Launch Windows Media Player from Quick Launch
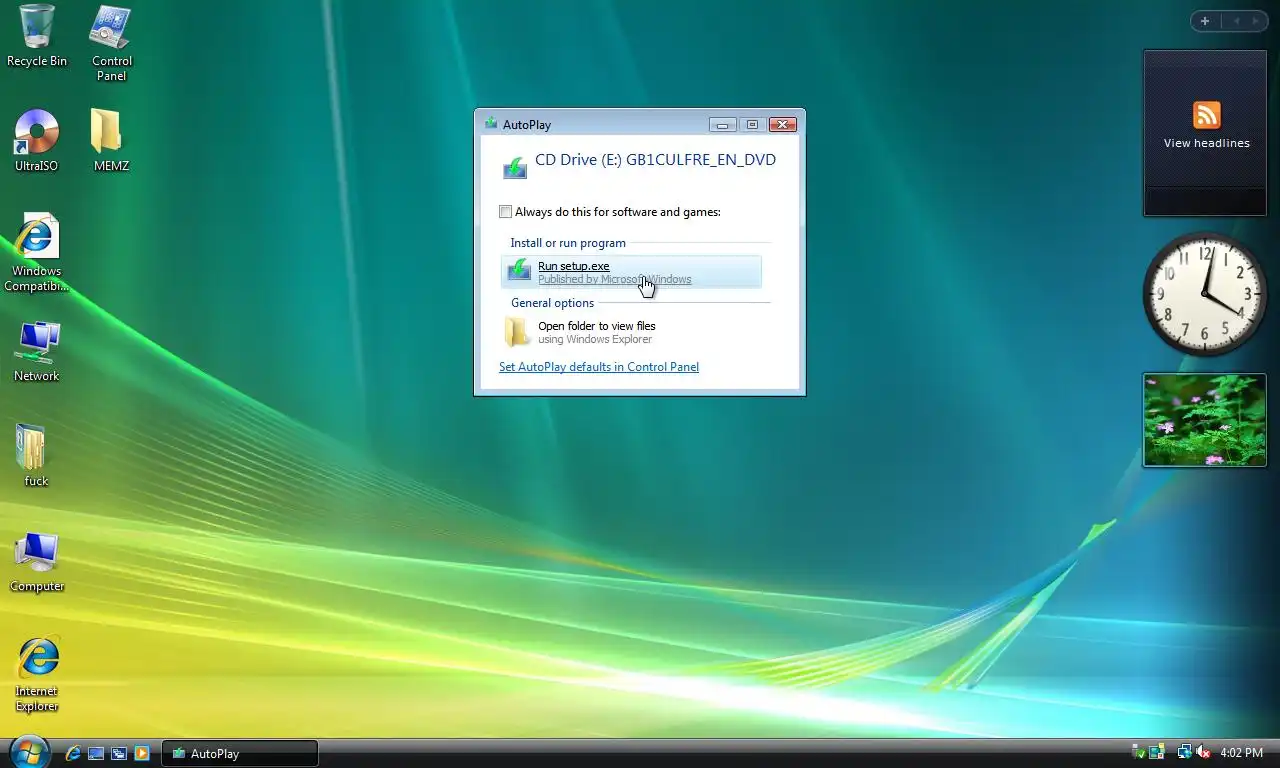 click(142, 753)
